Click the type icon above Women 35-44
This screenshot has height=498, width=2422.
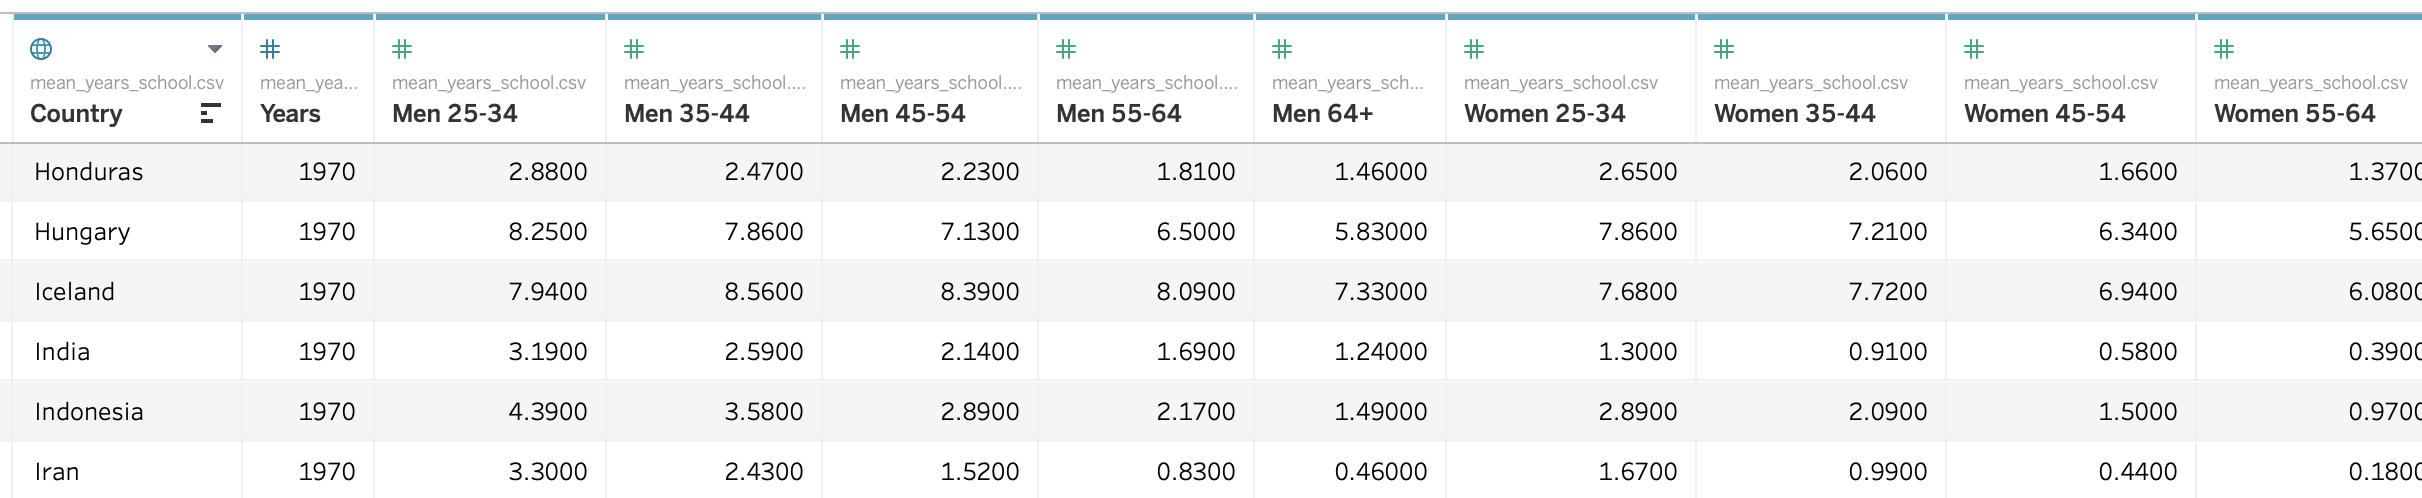[x=1724, y=49]
